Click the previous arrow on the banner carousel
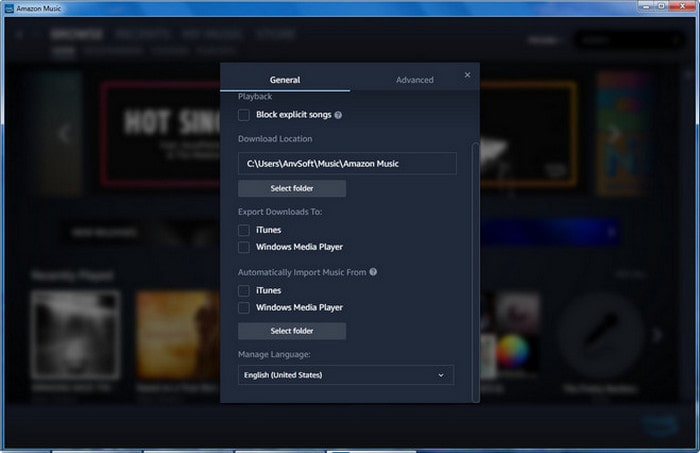700x453 pixels. click(x=65, y=133)
